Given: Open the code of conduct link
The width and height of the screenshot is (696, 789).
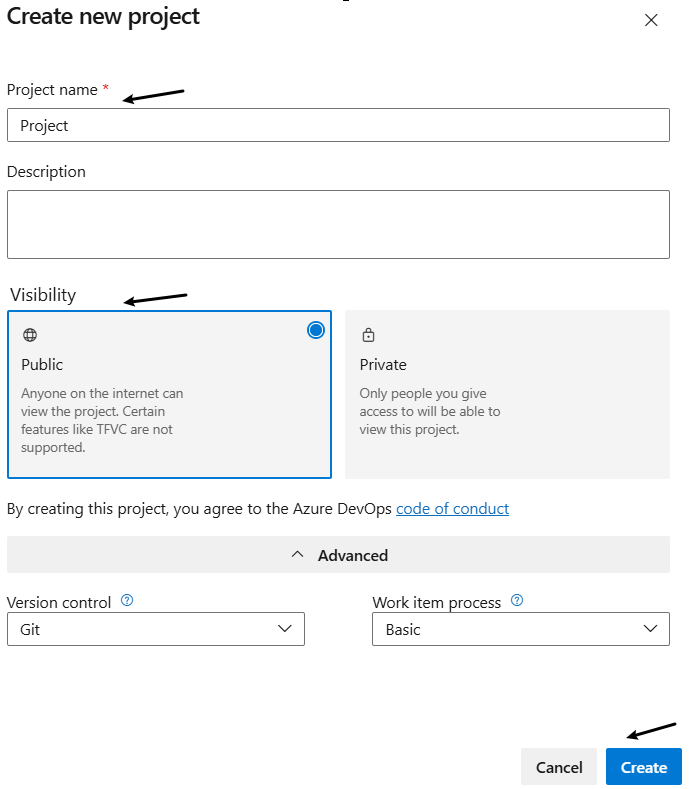Looking at the screenshot, I should tap(452, 509).
